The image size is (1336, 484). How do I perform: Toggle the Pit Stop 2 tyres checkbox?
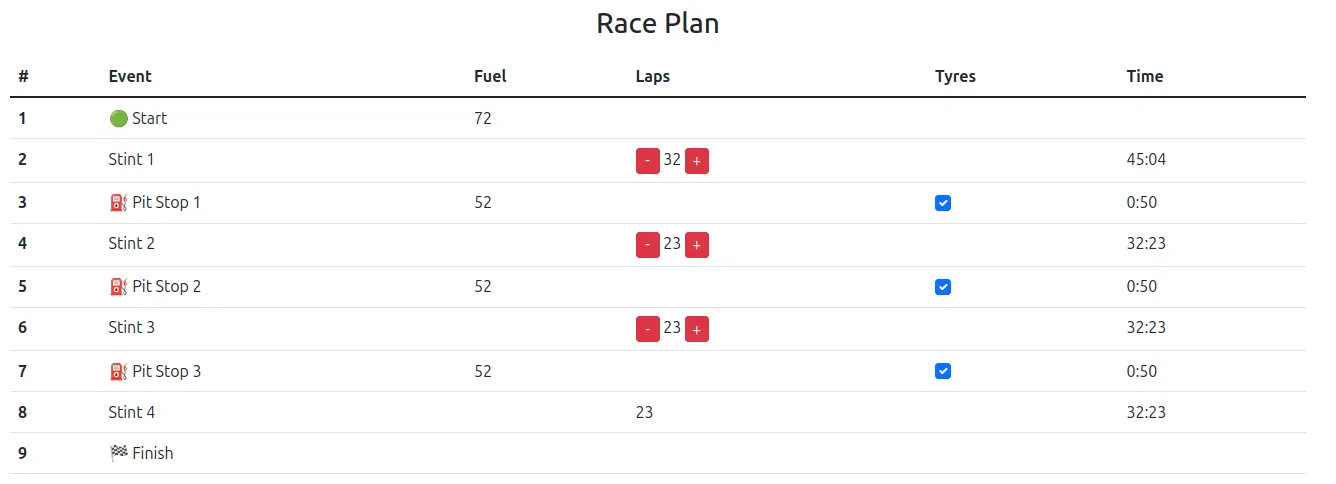click(x=942, y=287)
